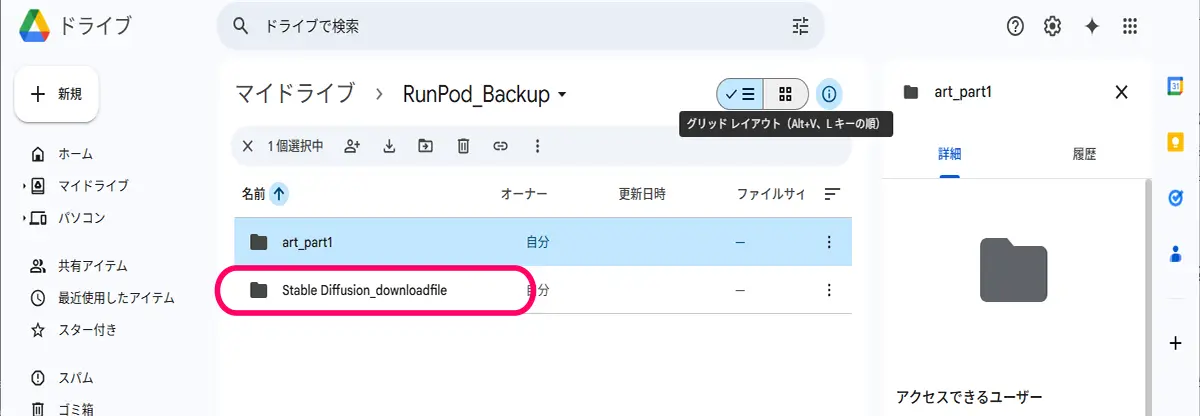The image size is (1200, 416).
Task: Switch to grid layout view
Action: (x=786, y=94)
